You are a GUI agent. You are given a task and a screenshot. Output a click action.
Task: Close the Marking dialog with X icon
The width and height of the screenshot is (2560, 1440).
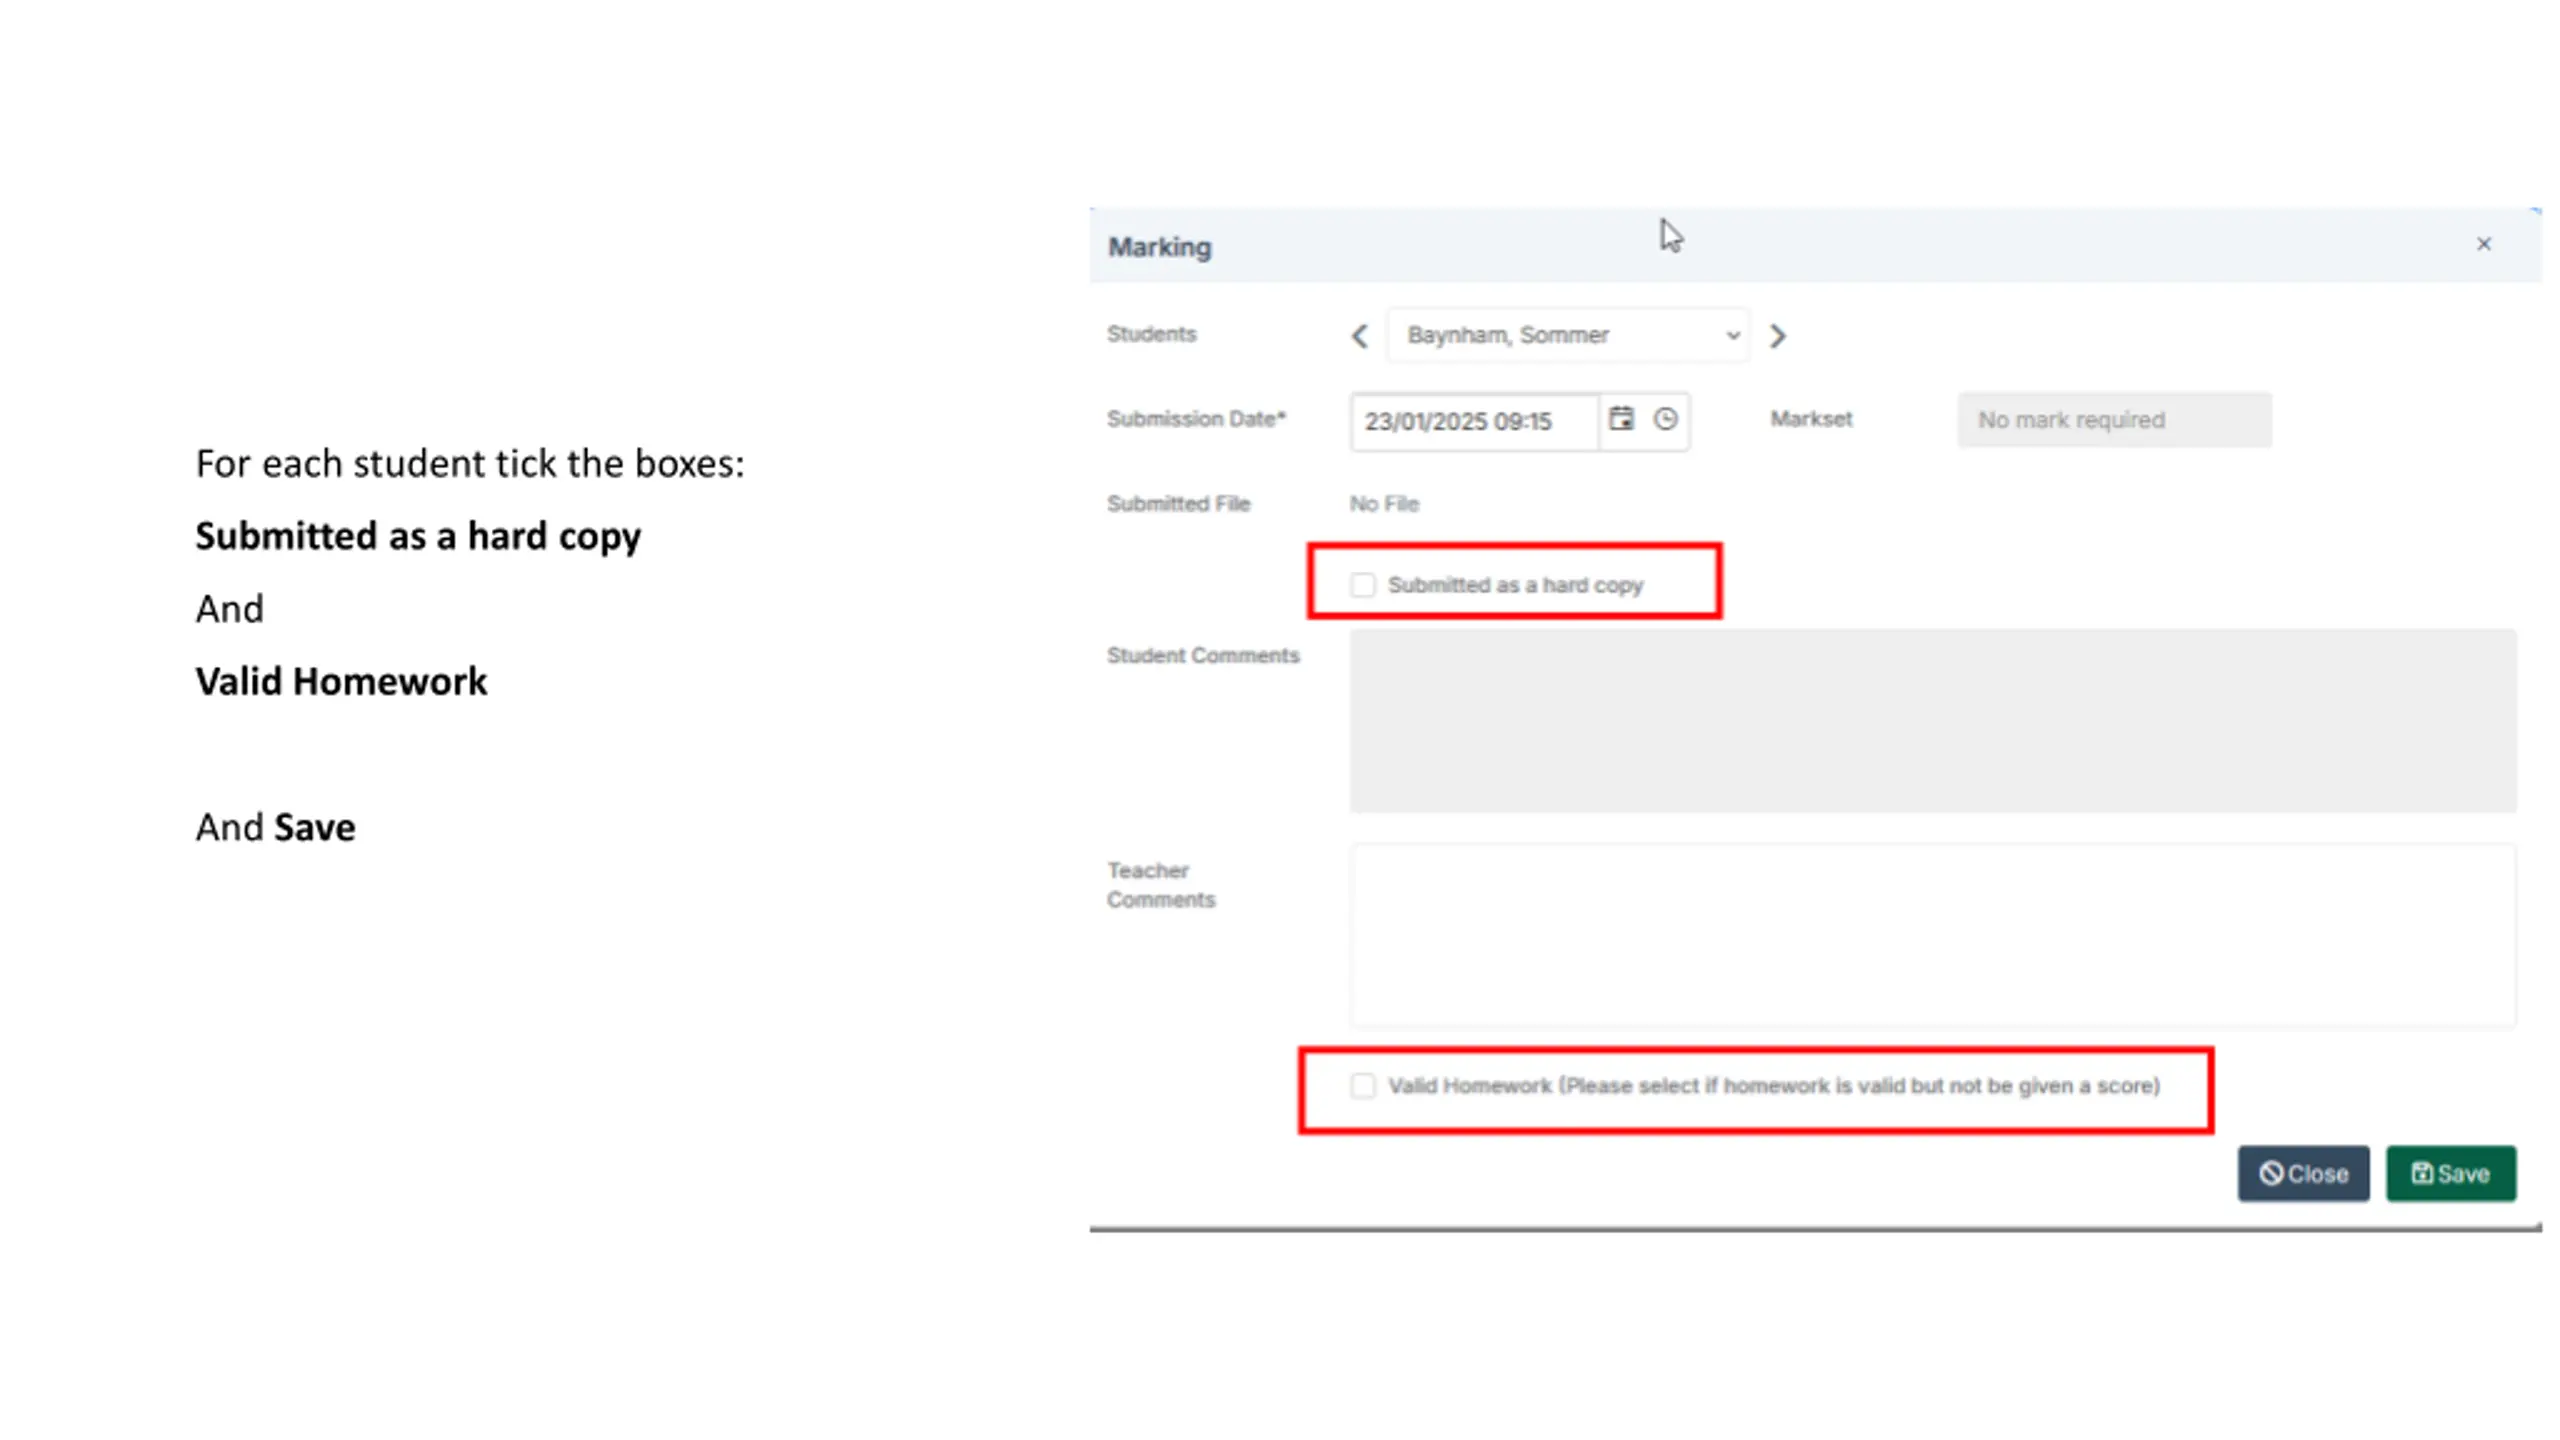(2484, 244)
